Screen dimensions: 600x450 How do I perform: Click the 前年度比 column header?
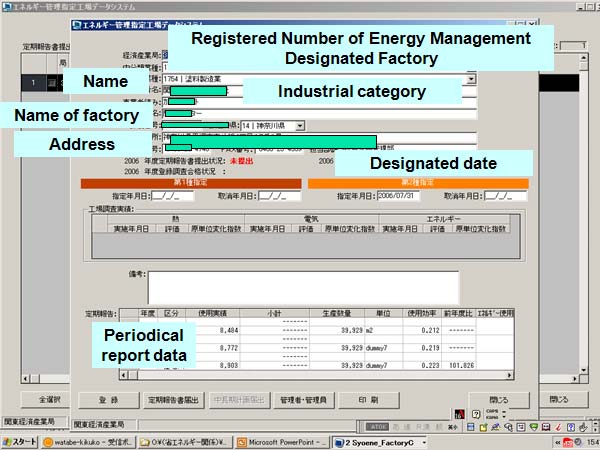point(458,313)
